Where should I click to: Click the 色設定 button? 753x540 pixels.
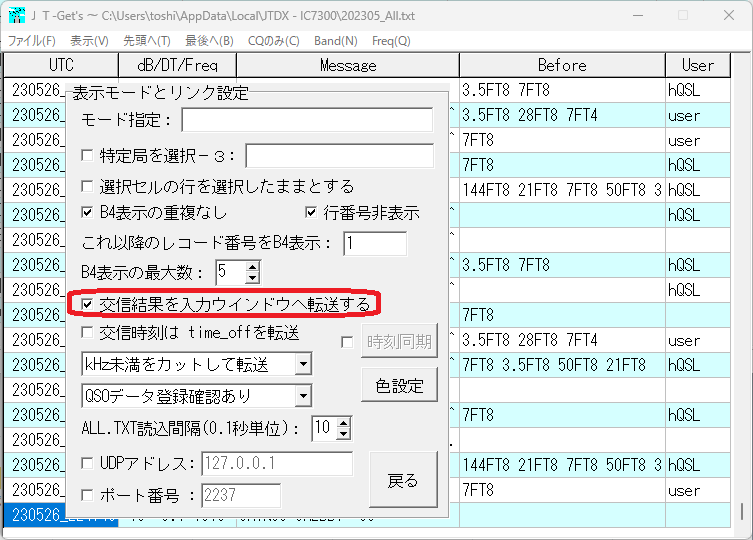pyautogui.click(x=399, y=385)
